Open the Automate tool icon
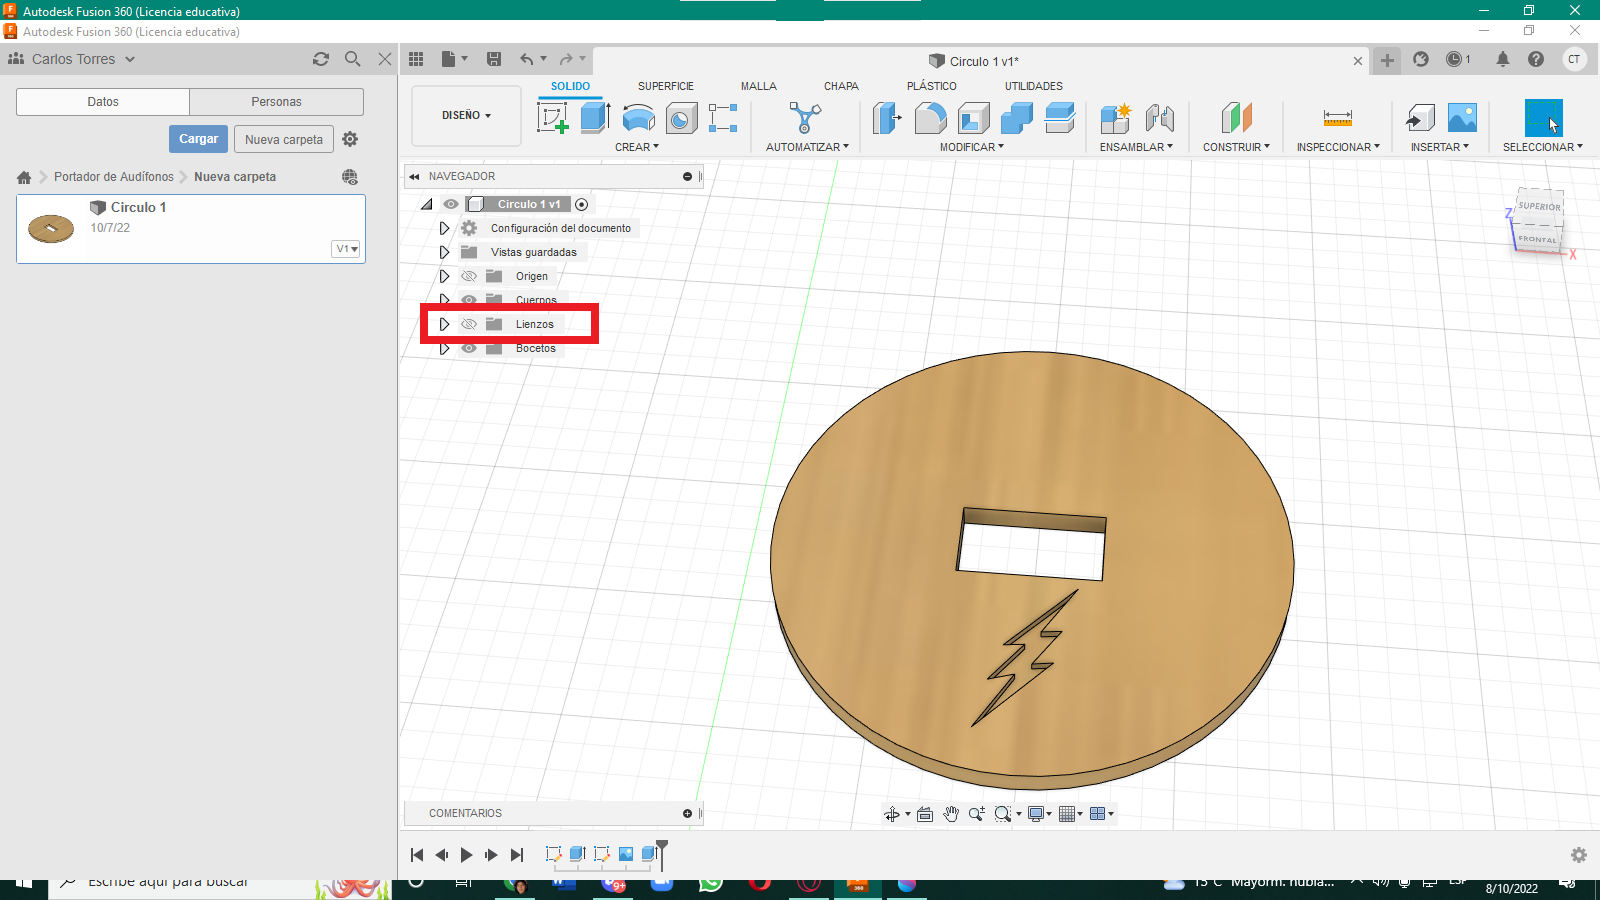Viewport: 1600px width, 900px height. (805, 118)
